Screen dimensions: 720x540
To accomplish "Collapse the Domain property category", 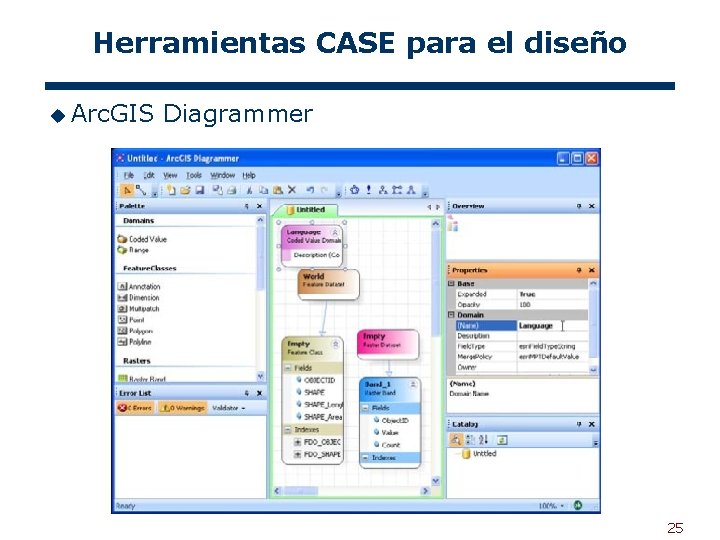I will [451, 315].
